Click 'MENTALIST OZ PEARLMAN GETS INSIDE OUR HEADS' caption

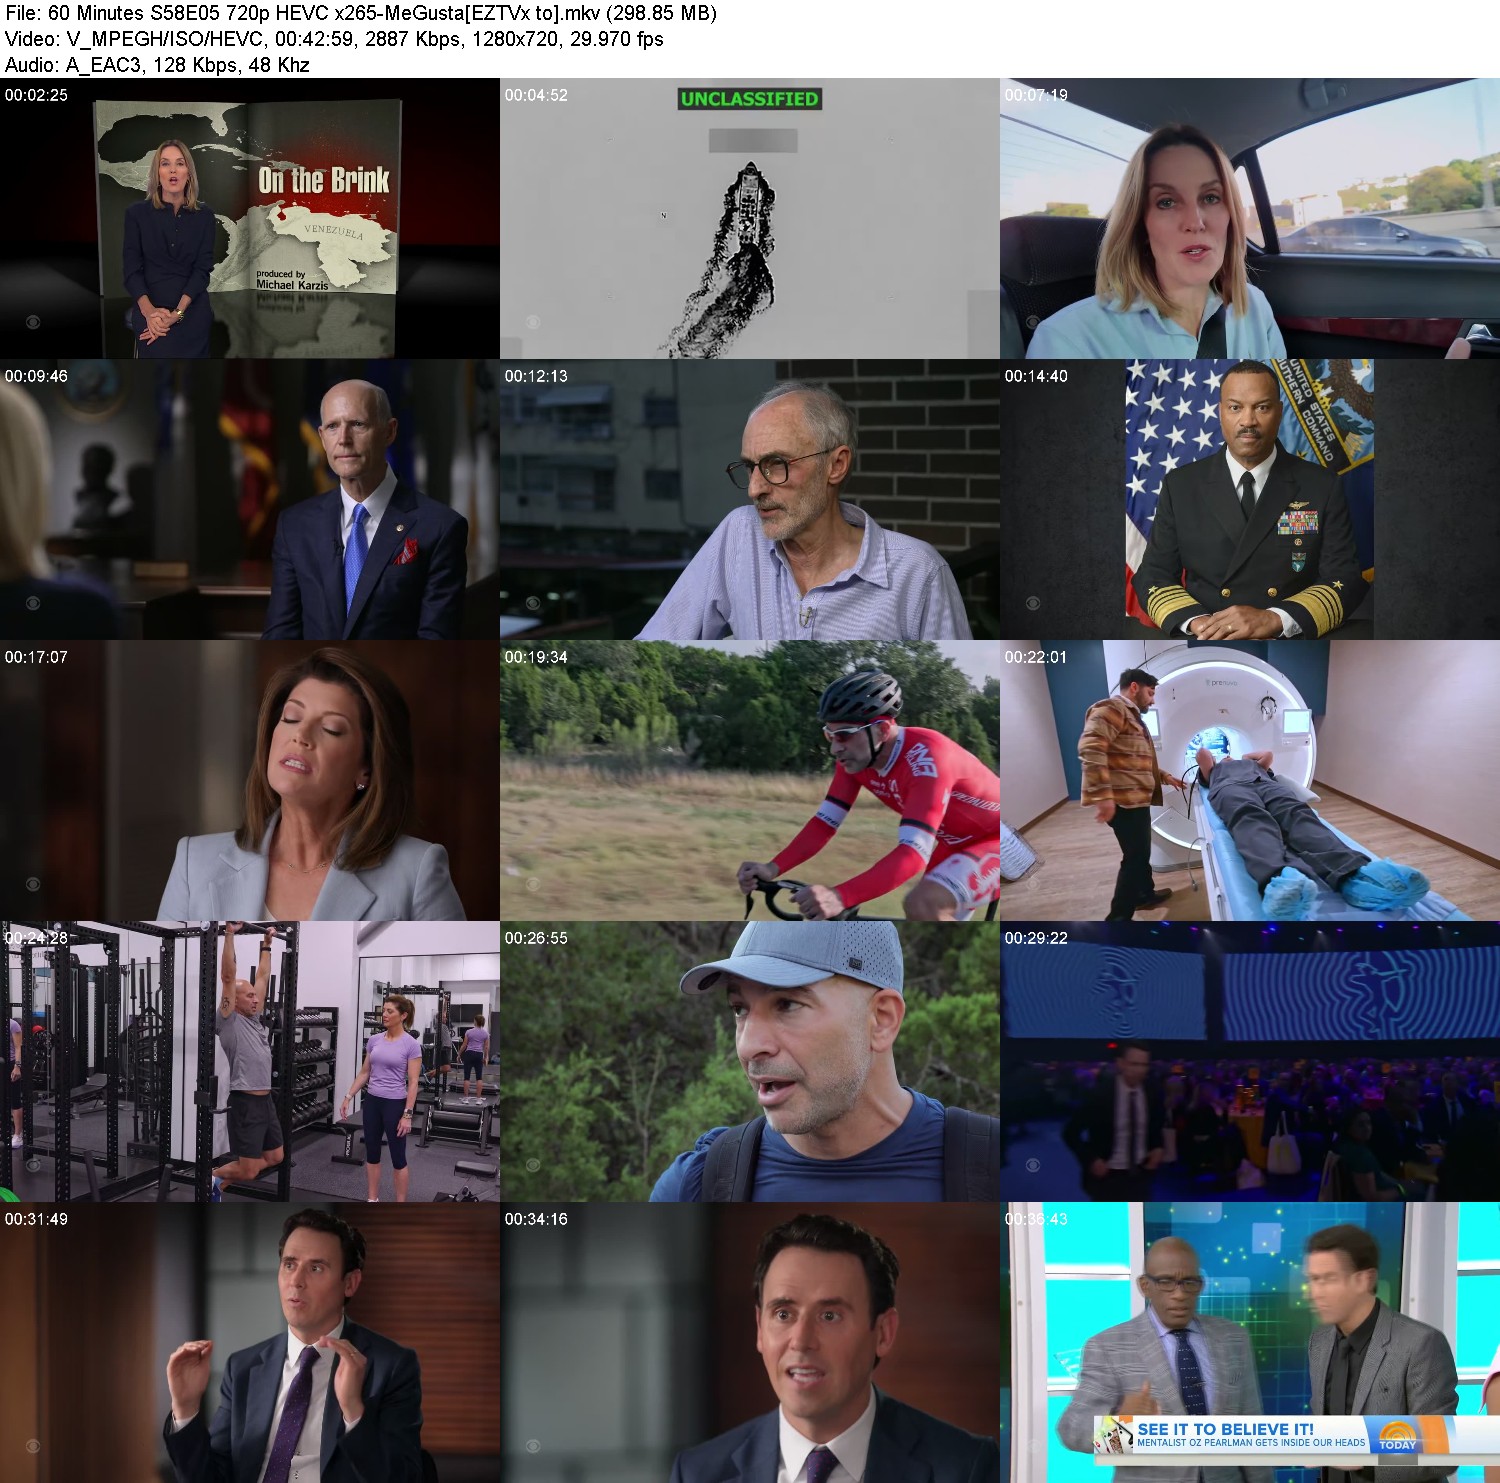(x=1250, y=1443)
